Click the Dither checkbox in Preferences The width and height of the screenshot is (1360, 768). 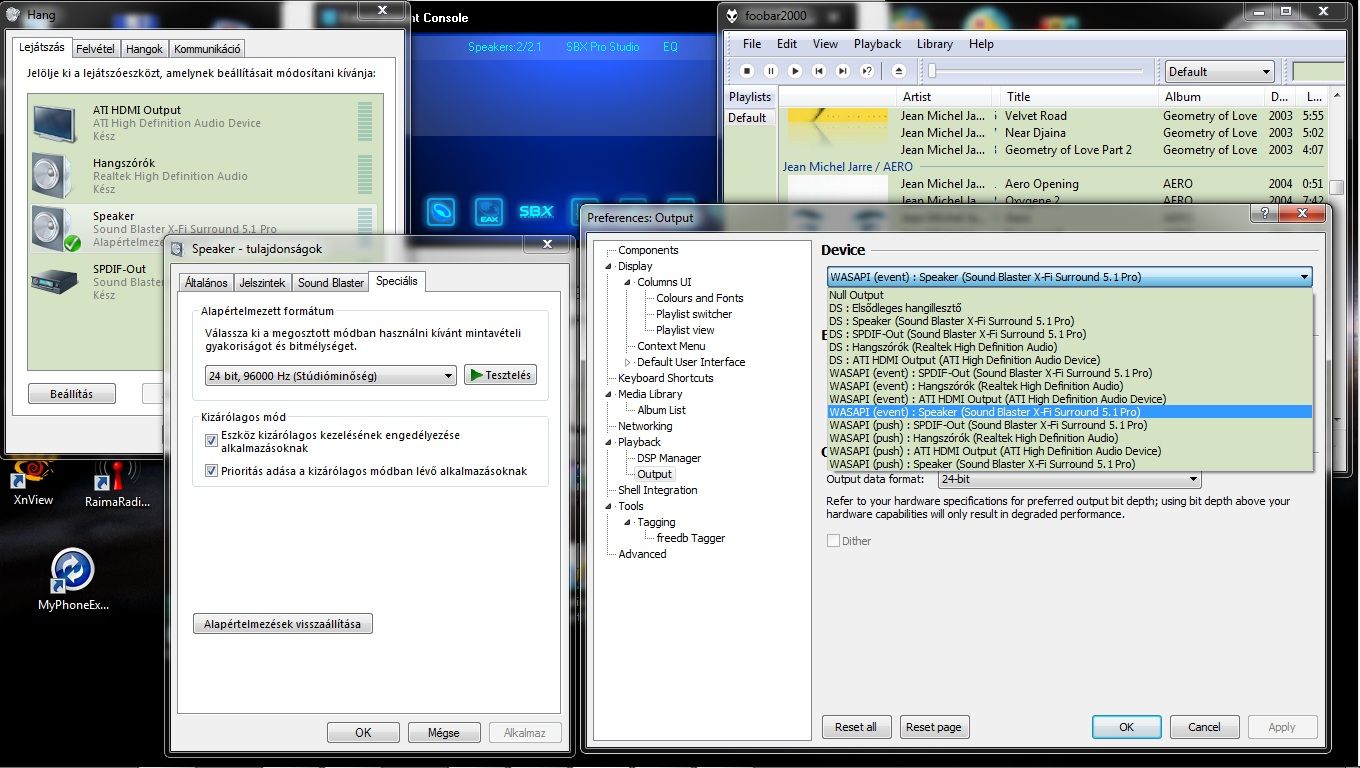pyautogui.click(x=833, y=541)
